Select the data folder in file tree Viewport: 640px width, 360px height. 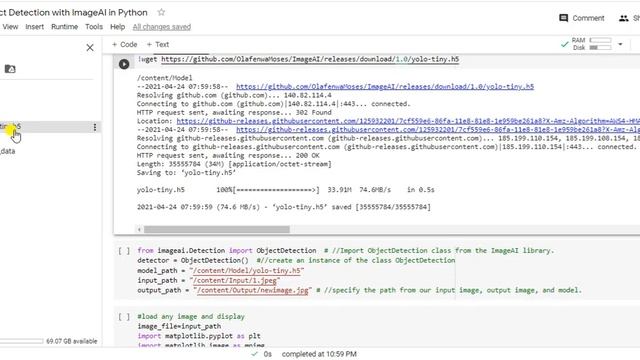click(8, 151)
